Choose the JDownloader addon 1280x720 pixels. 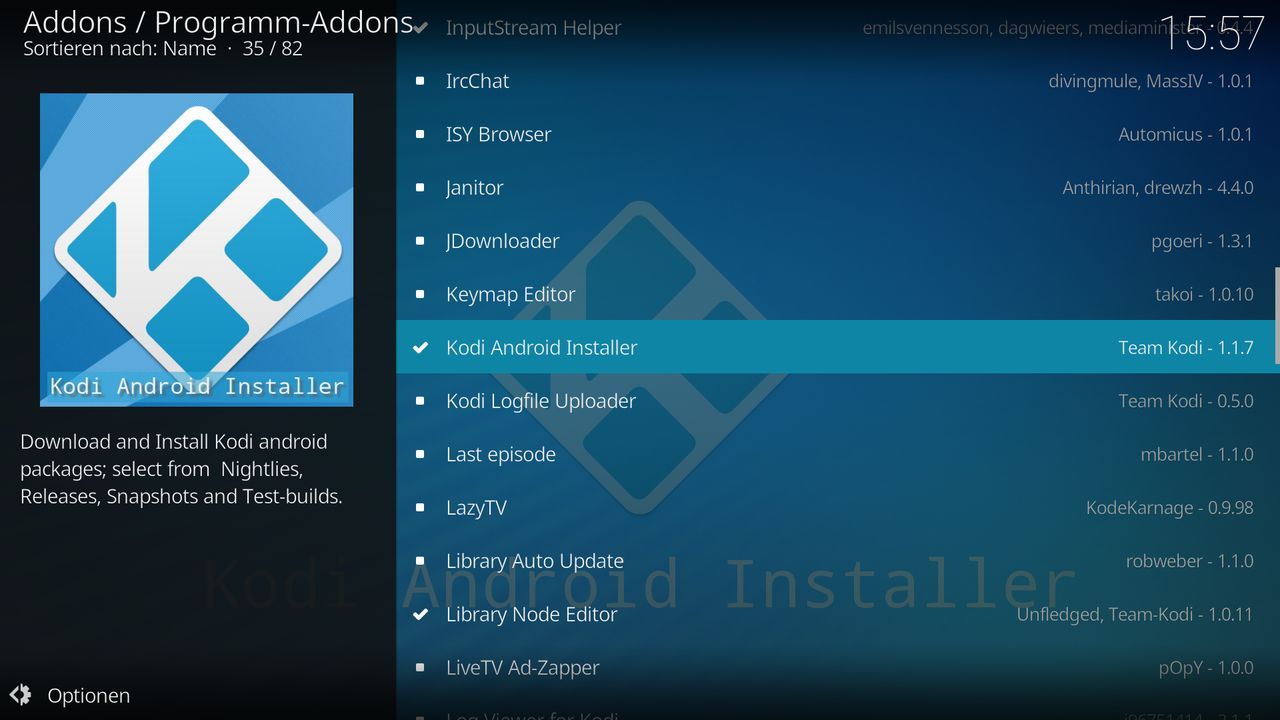click(836, 241)
